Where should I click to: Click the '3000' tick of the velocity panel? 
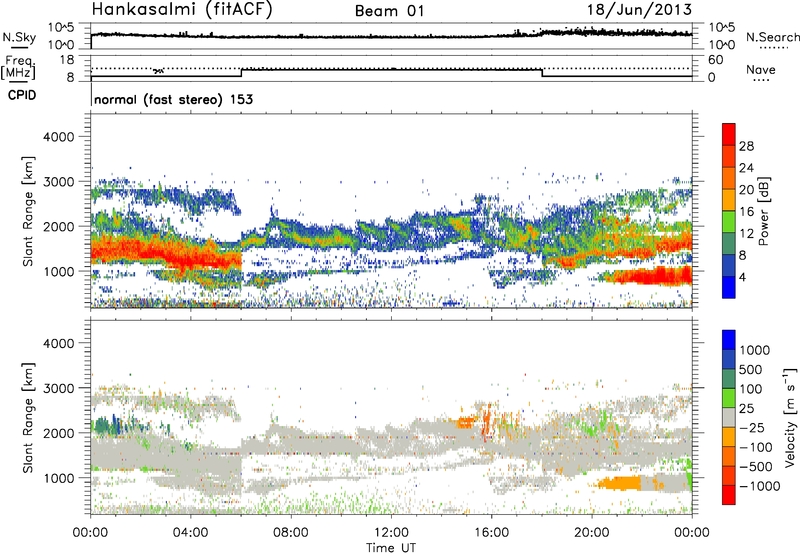pyautogui.click(x=59, y=388)
